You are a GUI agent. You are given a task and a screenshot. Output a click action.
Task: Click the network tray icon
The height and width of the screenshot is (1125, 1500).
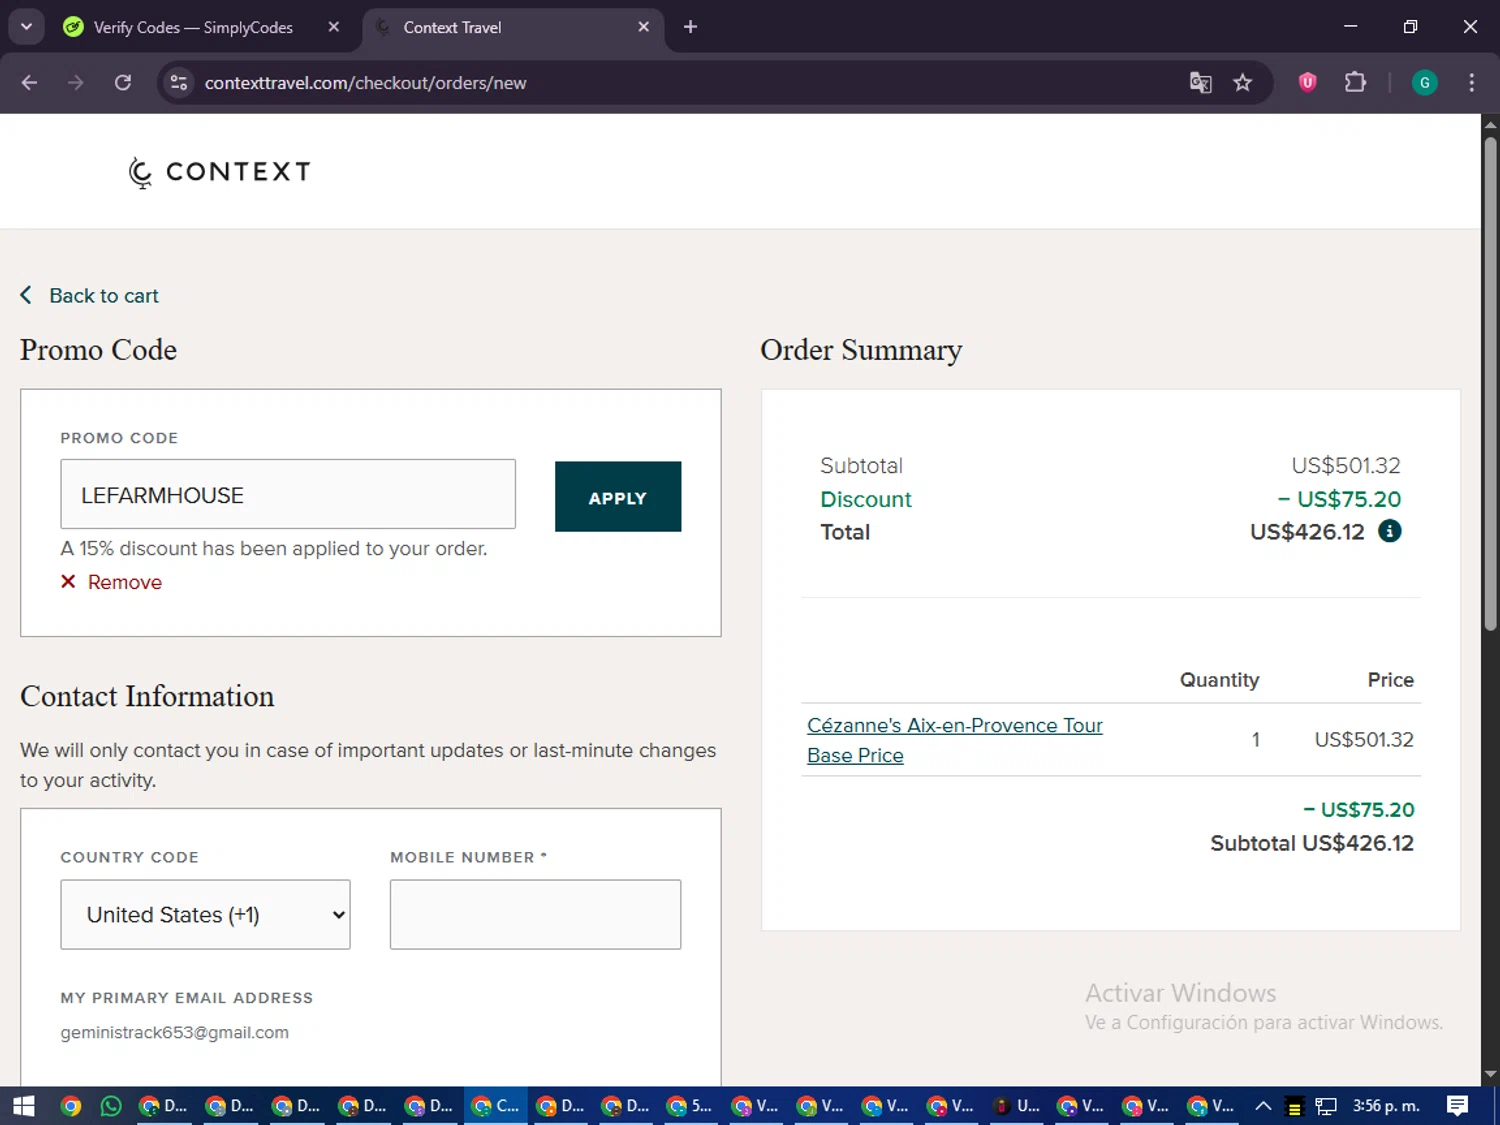pyautogui.click(x=1326, y=1106)
